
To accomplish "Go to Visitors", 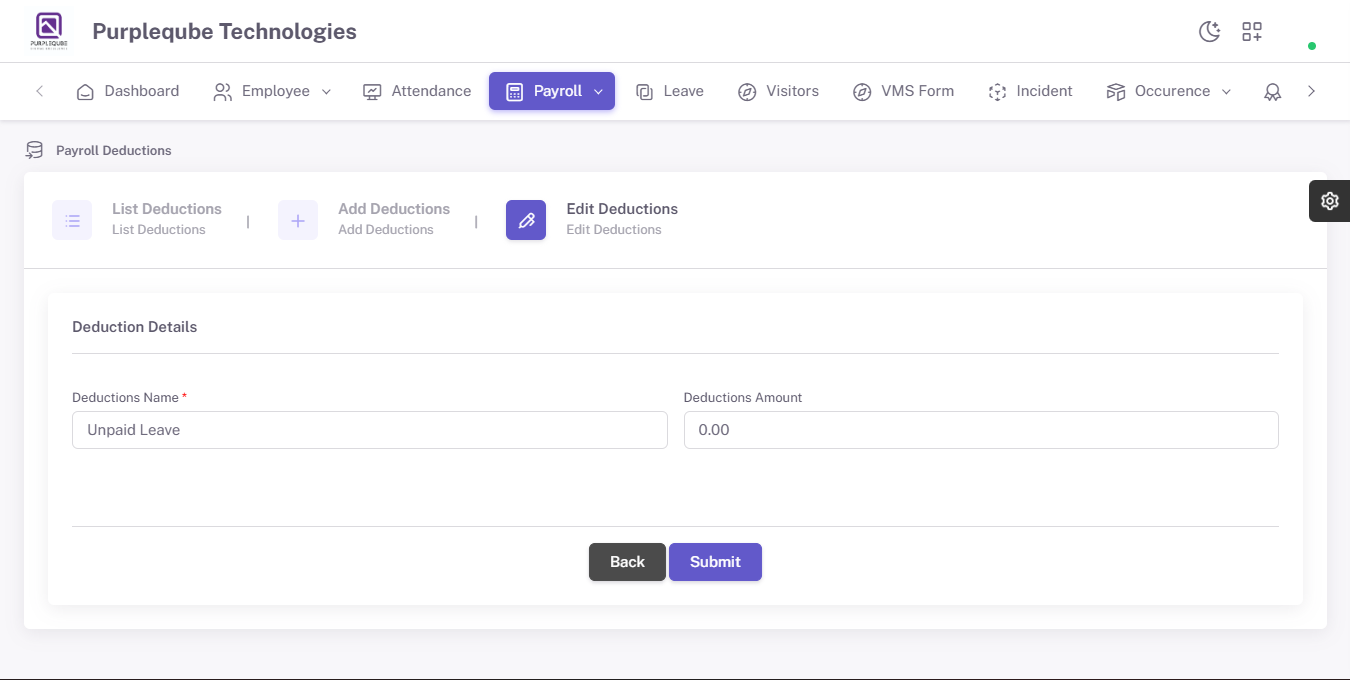I will [x=778, y=91].
